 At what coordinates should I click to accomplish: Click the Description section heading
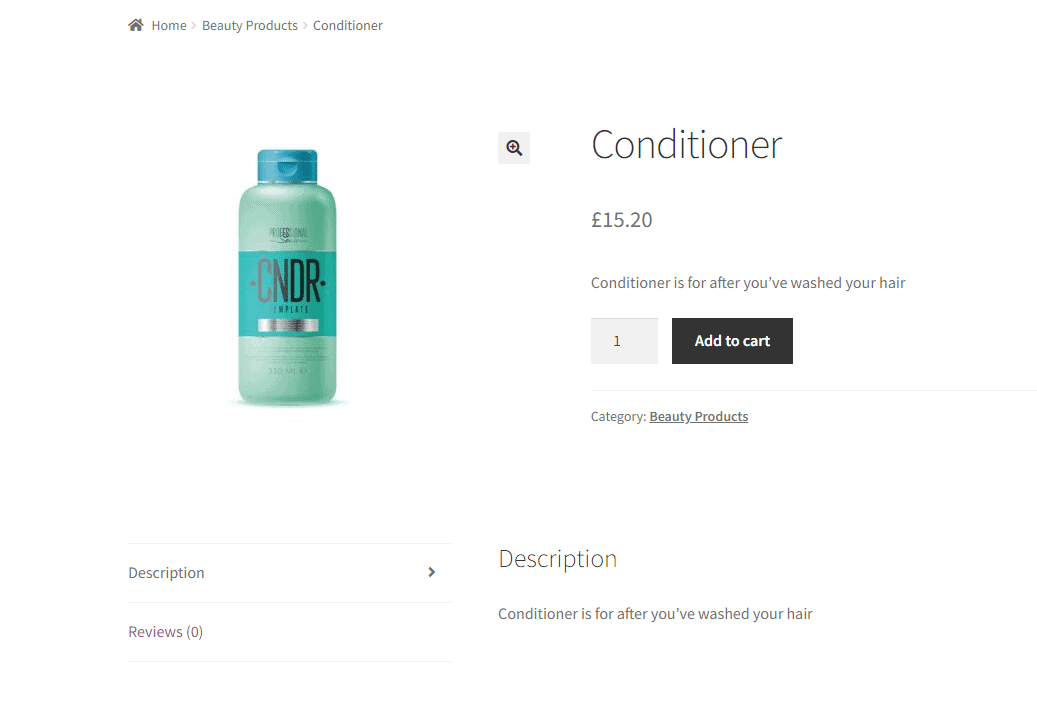click(557, 559)
